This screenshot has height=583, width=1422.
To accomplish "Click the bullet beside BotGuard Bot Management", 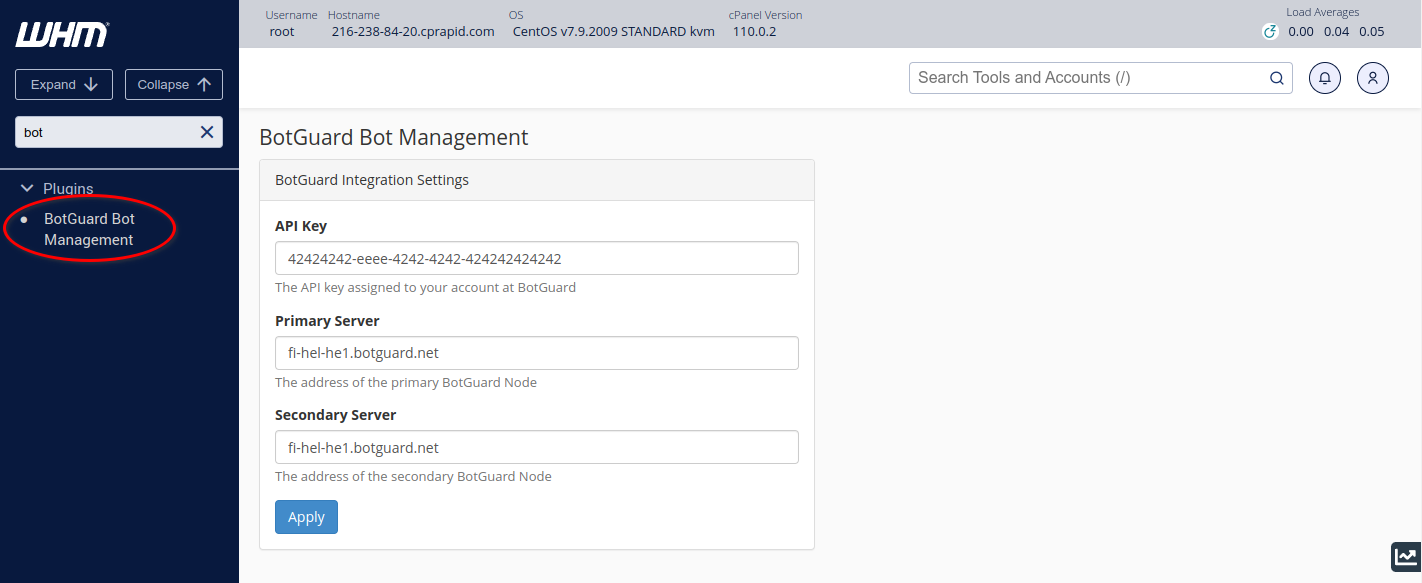I will 25,219.
